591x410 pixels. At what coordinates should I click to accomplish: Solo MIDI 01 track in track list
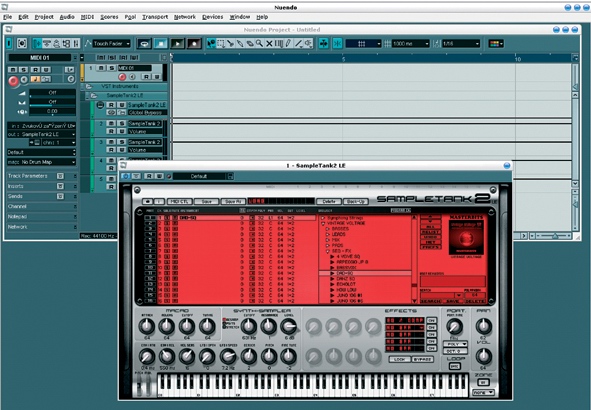pos(112,68)
